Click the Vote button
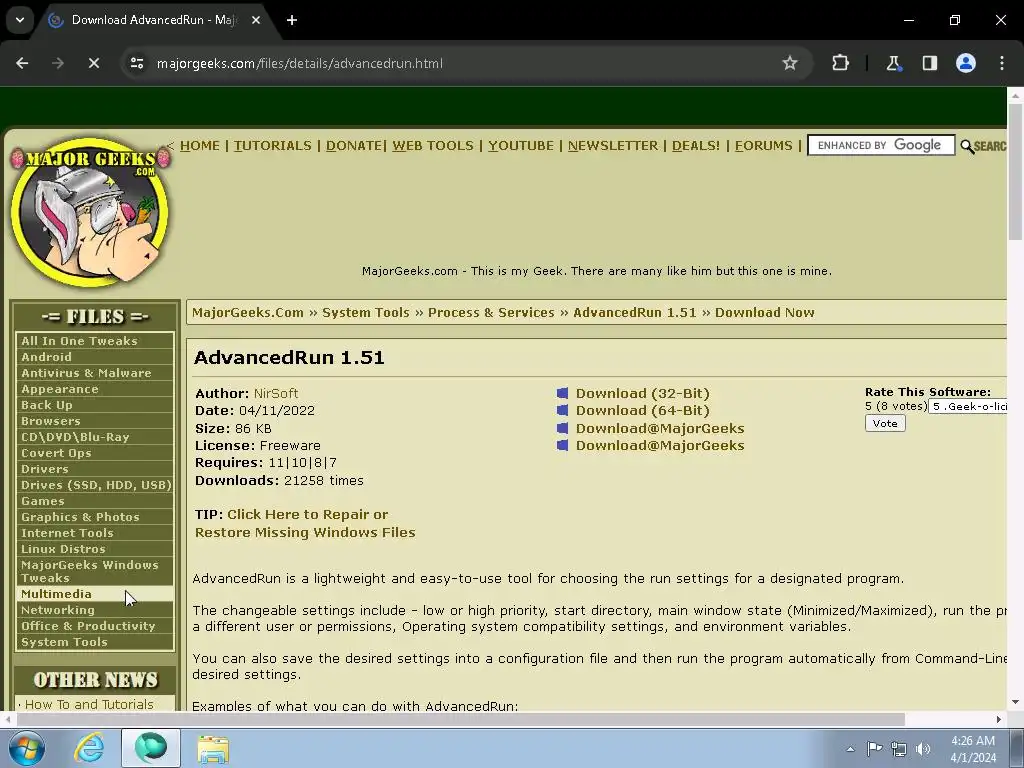The image size is (1024, 768). [x=885, y=423]
